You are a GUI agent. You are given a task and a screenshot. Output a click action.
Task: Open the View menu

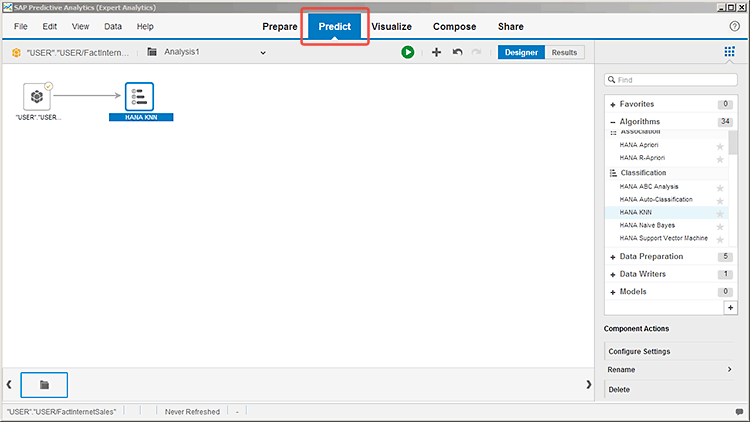(80, 26)
